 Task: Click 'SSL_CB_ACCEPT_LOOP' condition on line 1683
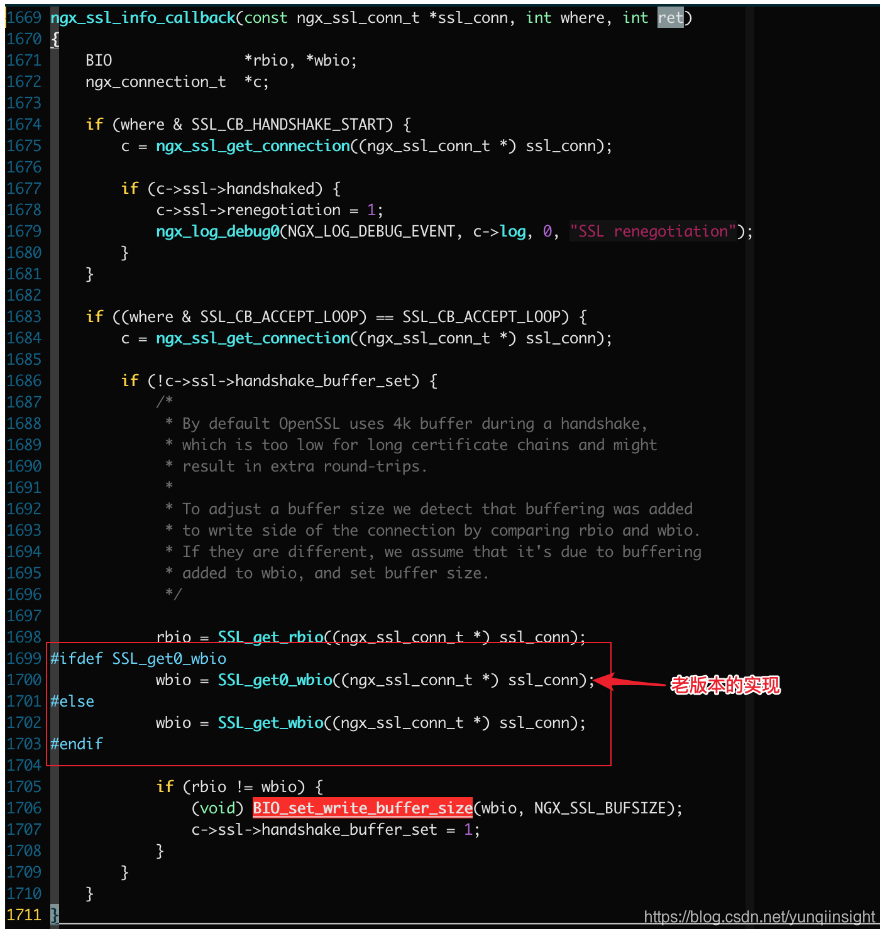click(x=345, y=317)
